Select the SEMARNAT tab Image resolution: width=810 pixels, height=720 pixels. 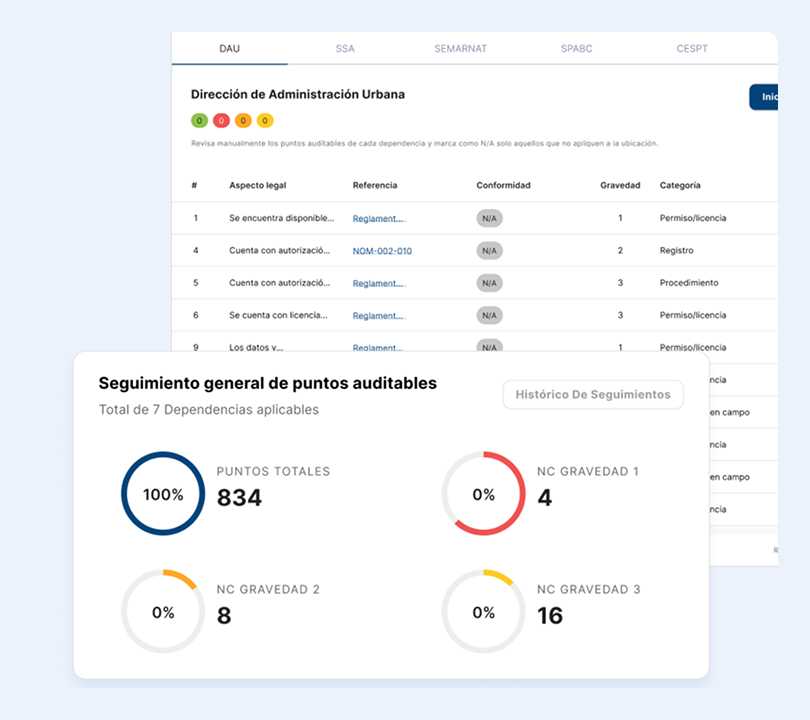[x=460, y=49]
